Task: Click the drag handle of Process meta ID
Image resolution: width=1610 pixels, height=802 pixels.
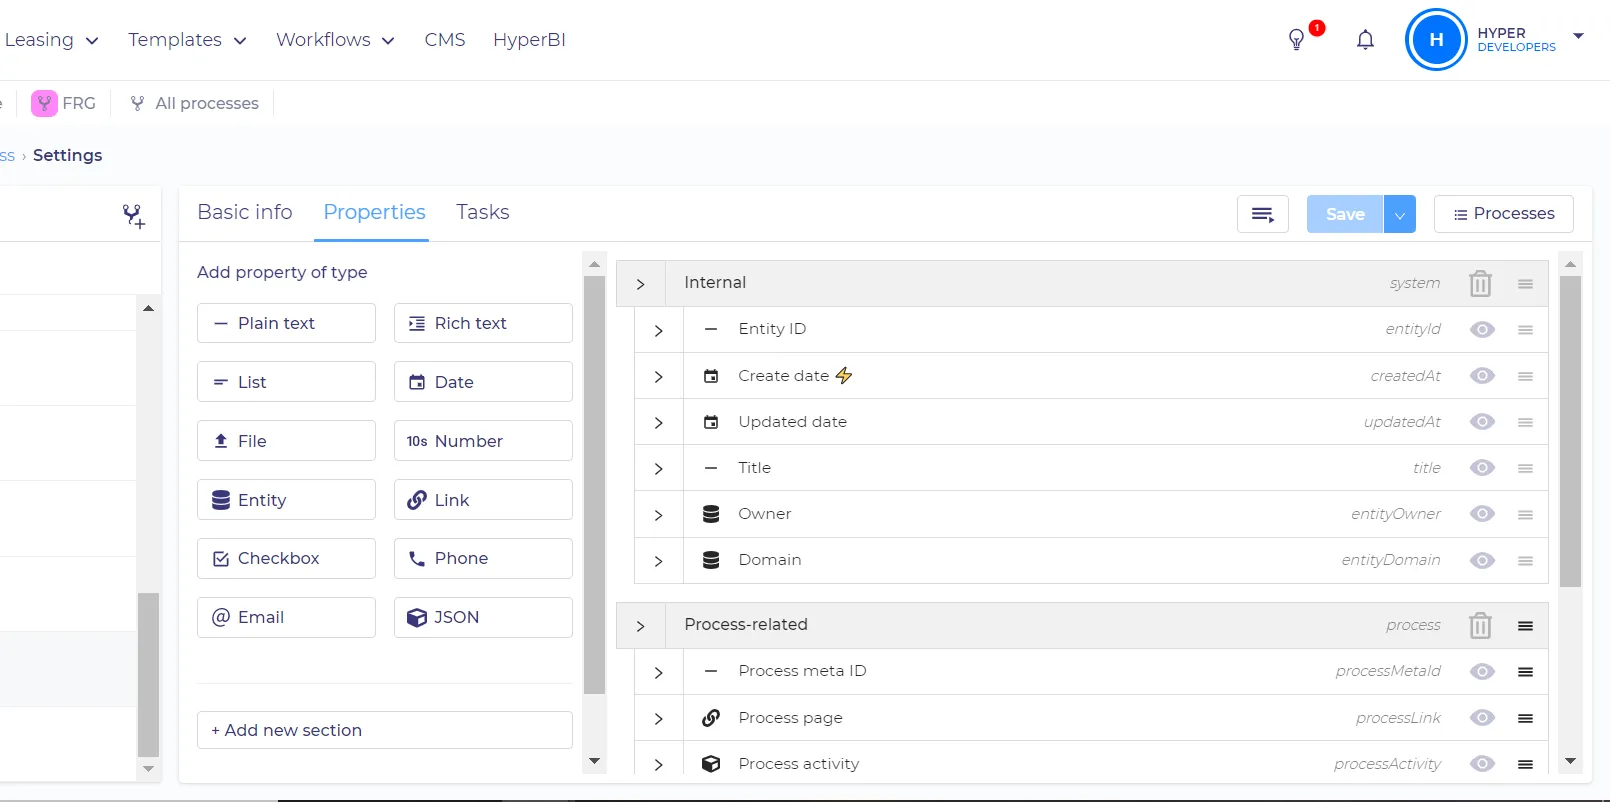Action: (x=1525, y=672)
